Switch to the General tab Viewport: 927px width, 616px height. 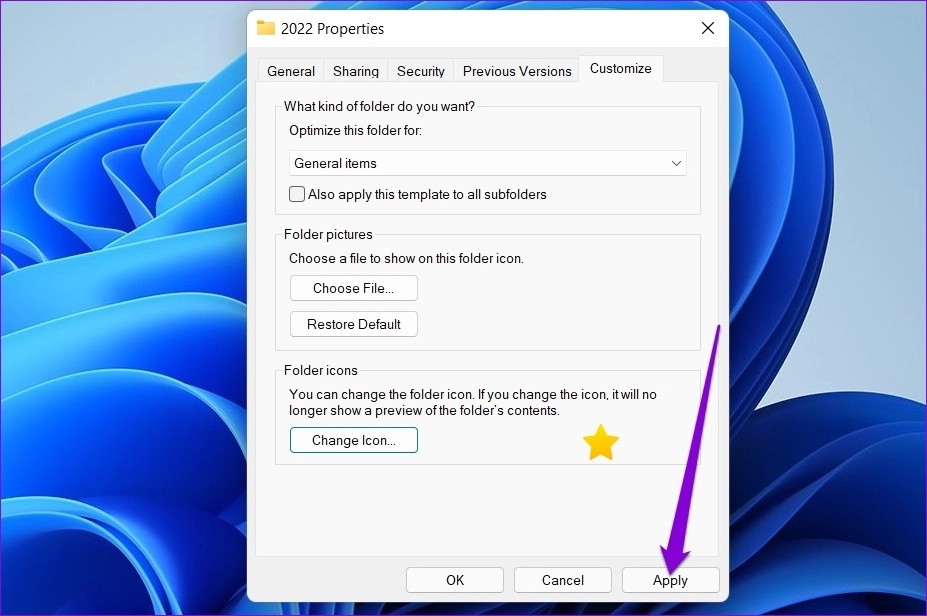point(290,70)
